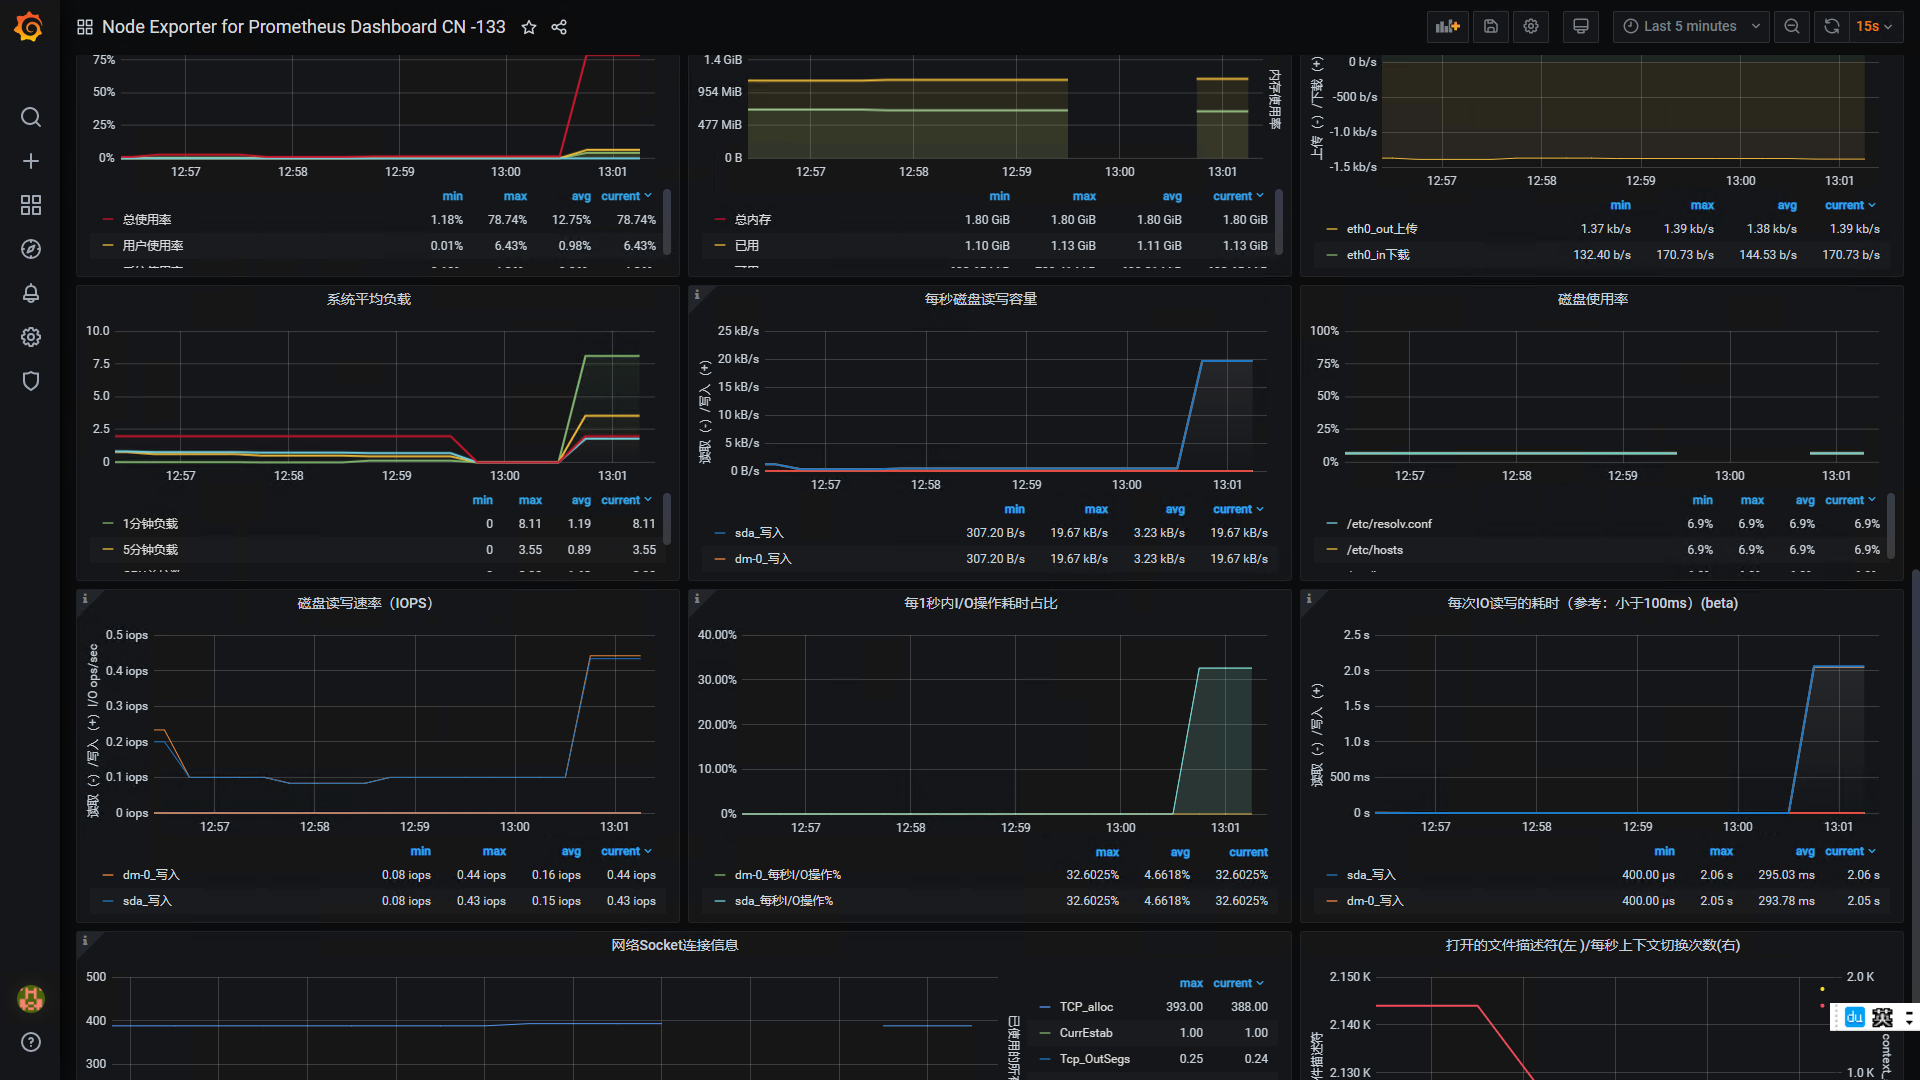Add a new panel to the dashboard
Screen dimensions: 1920x1080
1447,26
